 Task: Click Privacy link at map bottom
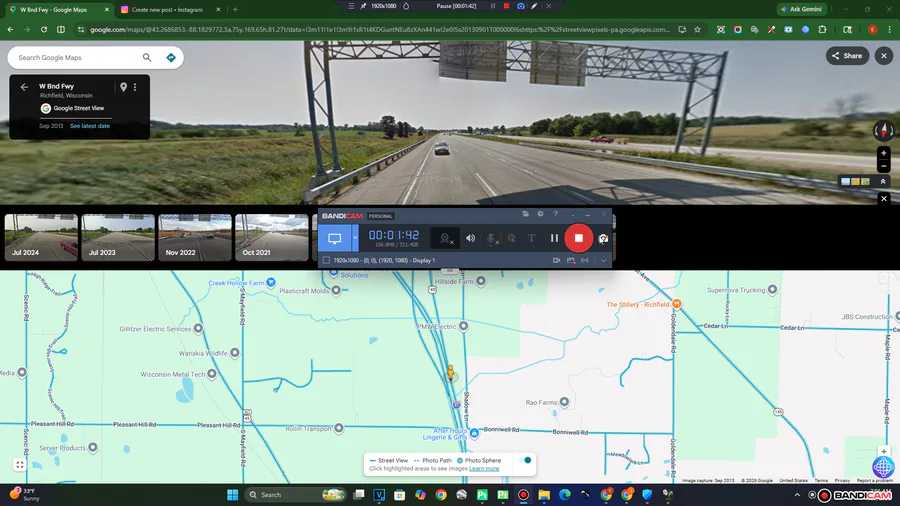click(842, 480)
